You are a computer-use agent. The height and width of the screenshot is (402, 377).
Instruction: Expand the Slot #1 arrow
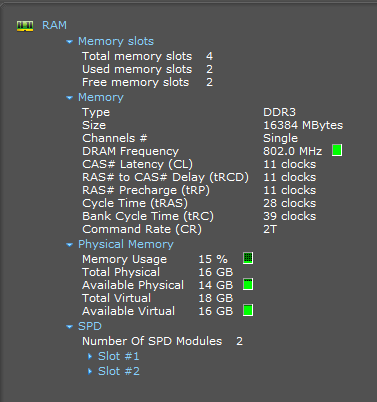click(90, 356)
